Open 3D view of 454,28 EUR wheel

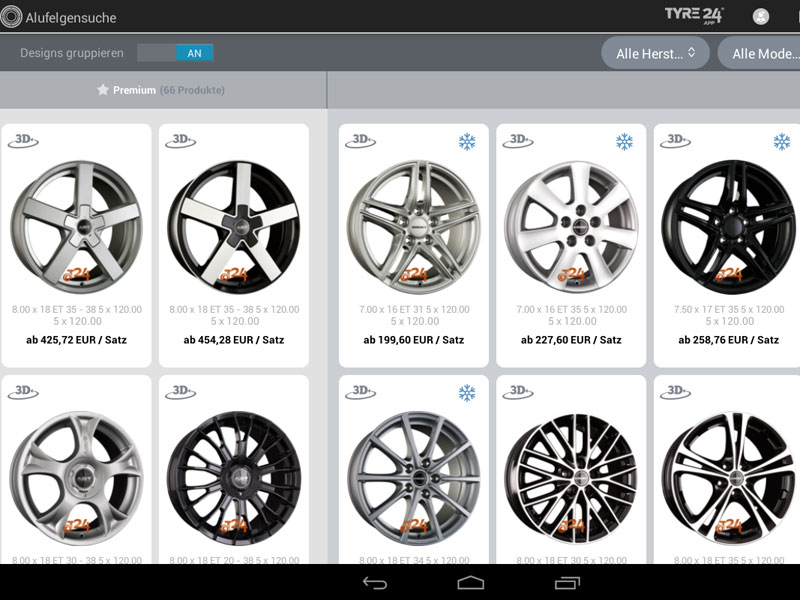(181, 141)
